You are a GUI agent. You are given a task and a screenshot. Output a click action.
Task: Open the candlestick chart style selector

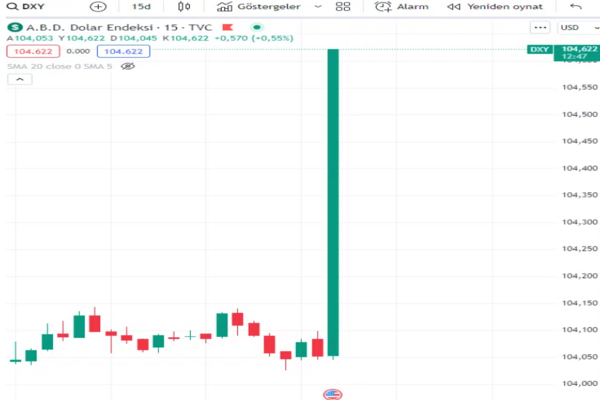[183, 6]
